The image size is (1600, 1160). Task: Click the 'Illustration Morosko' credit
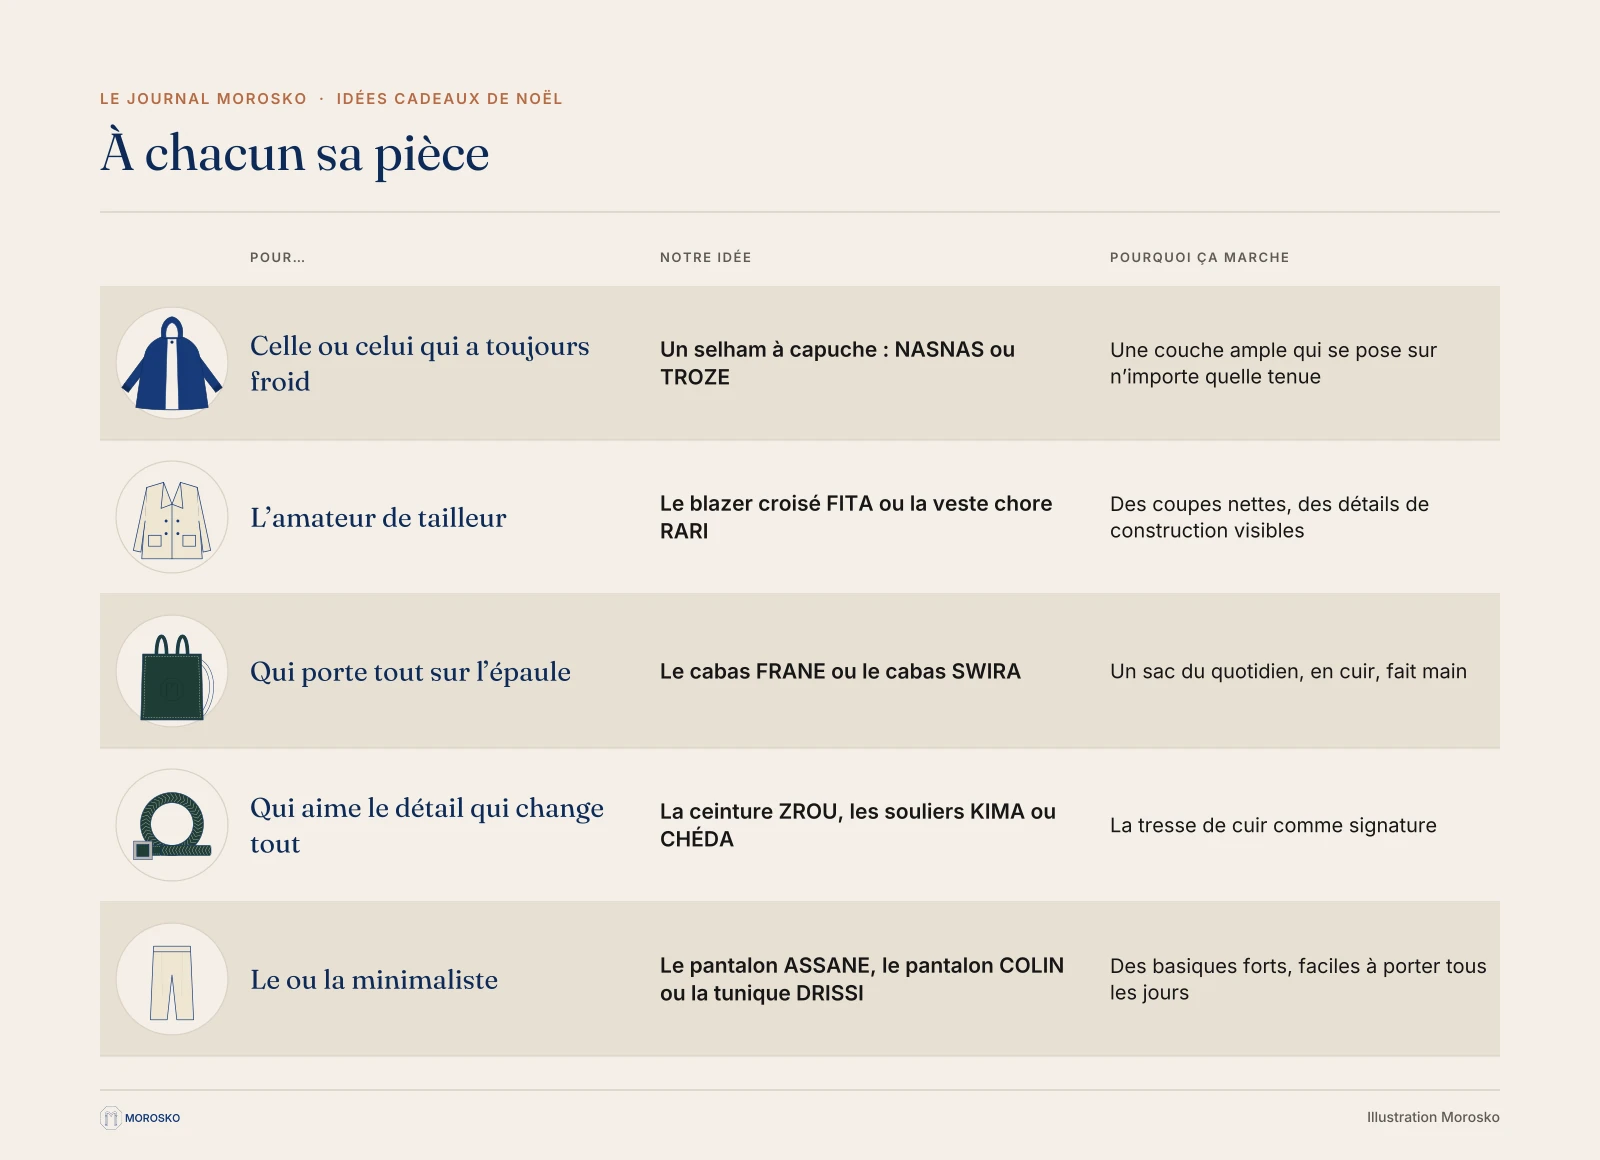(1433, 1118)
